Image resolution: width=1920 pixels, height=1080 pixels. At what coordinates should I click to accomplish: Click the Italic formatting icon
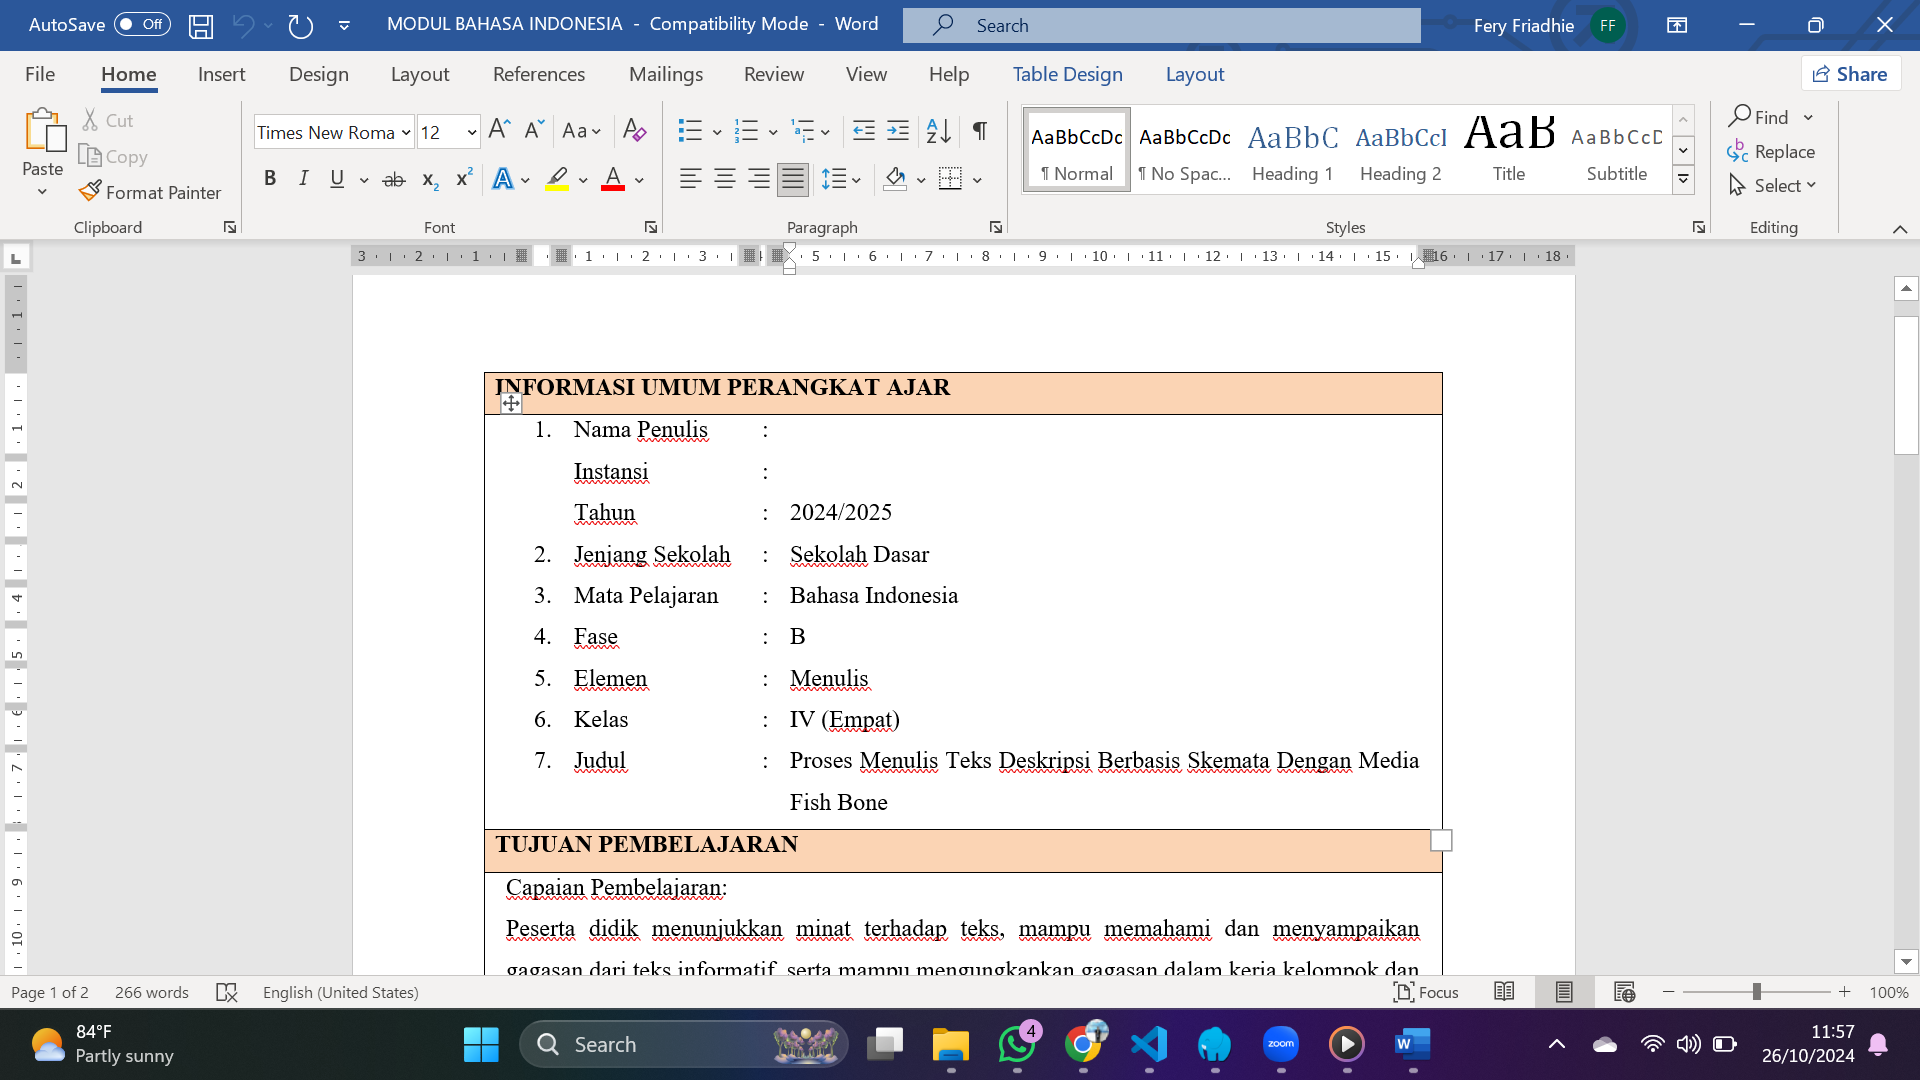pos(302,178)
